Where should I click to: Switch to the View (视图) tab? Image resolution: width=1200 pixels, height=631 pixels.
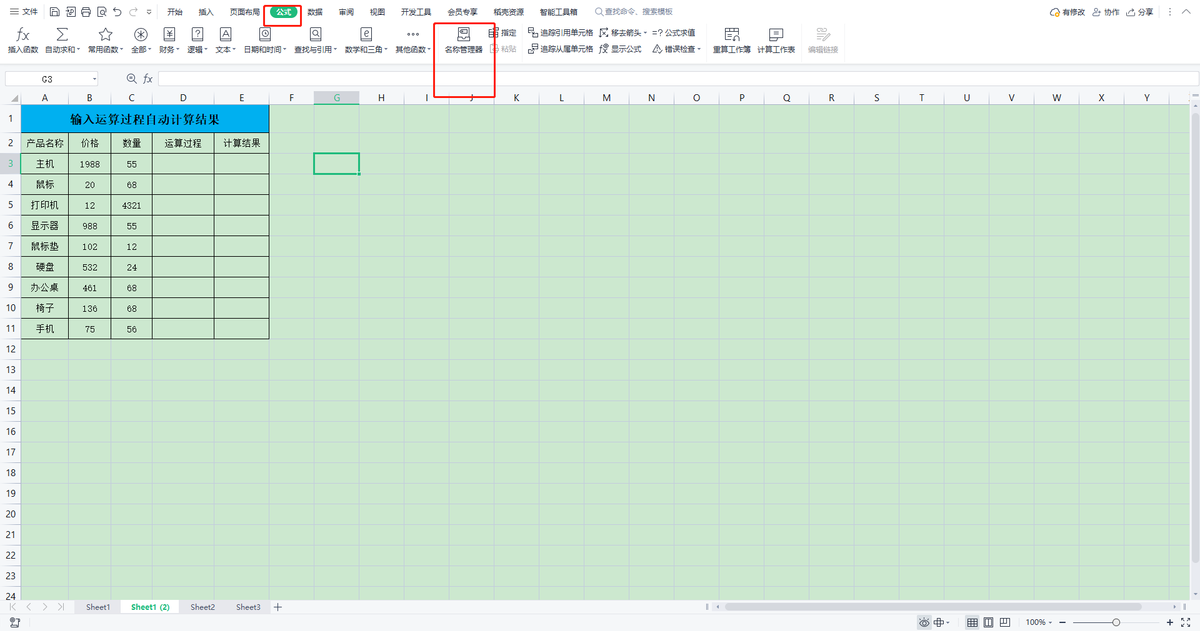(x=377, y=12)
